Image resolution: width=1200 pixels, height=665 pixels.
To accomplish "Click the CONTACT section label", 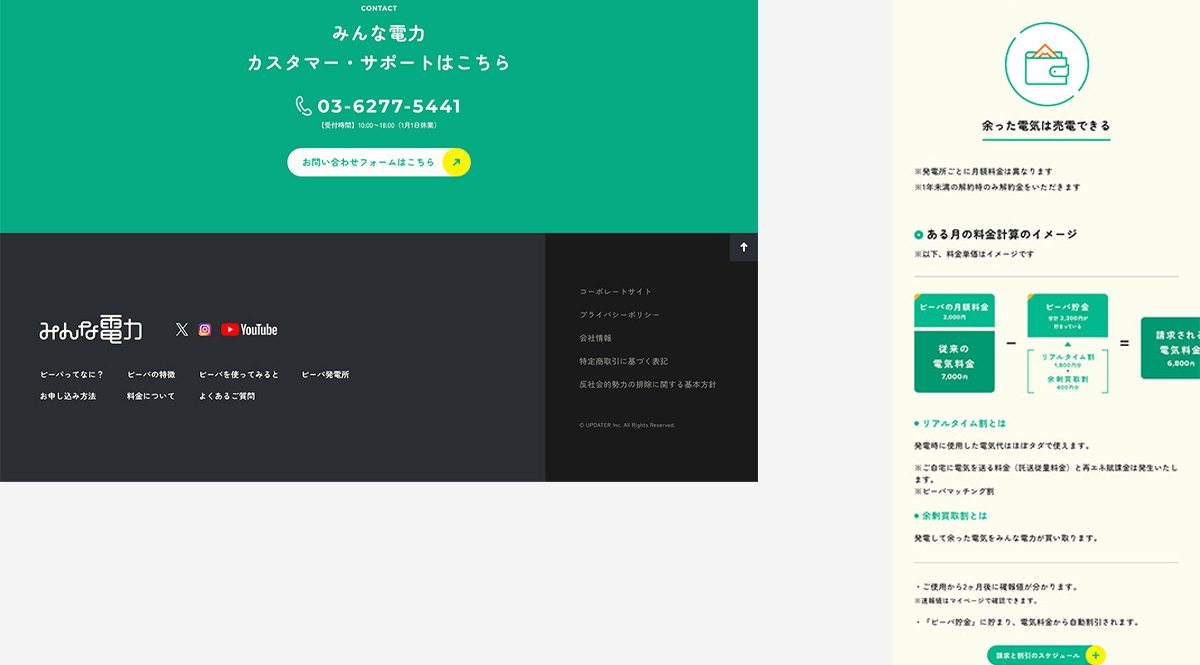I will point(379,8).
